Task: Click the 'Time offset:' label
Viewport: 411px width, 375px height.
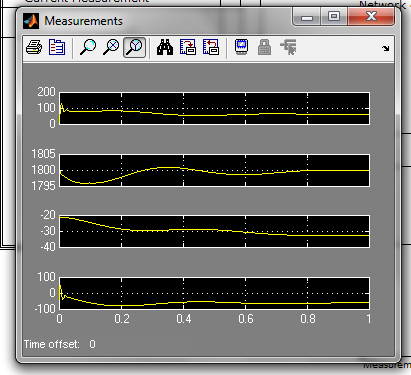Action: click(x=52, y=344)
